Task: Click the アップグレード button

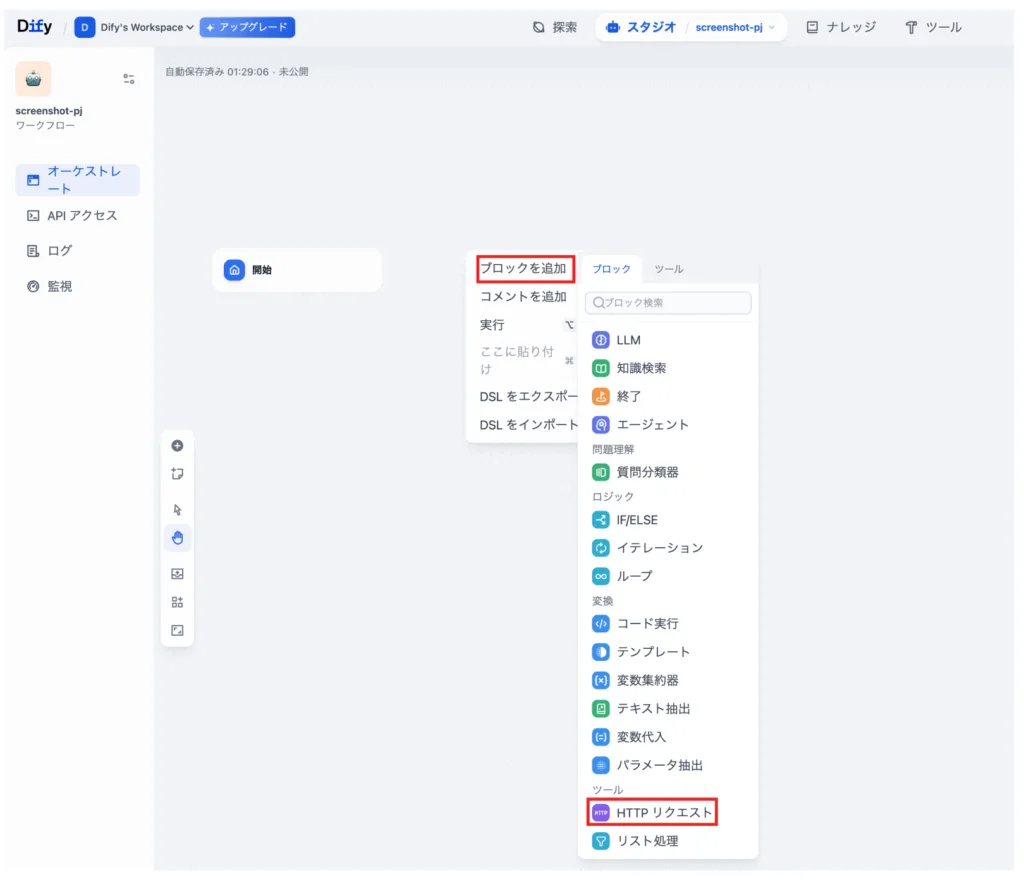Action: pyautogui.click(x=247, y=27)
